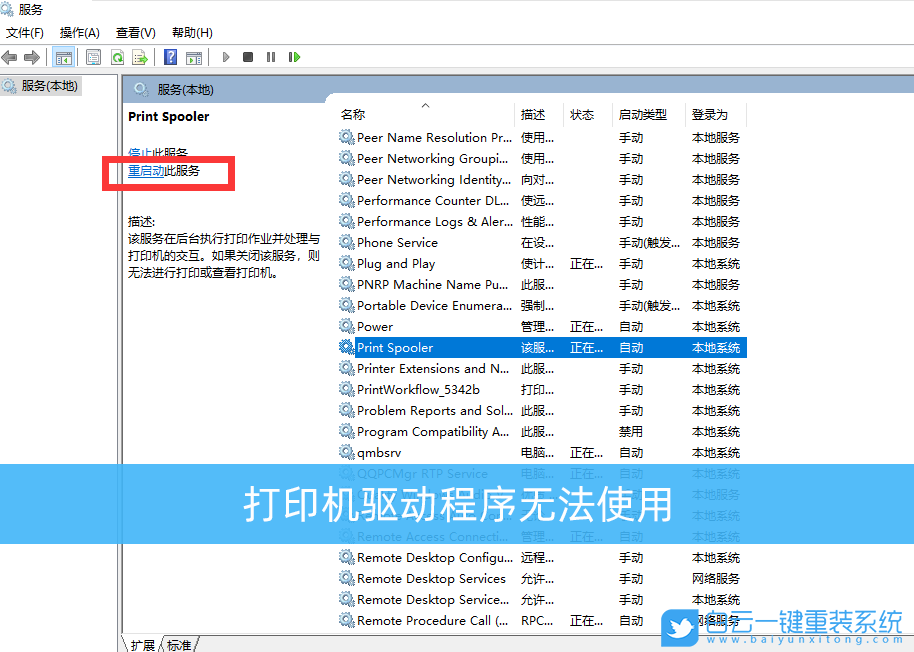This screenshot has height=652, width=914.
Task: Click the Back navigation arrow
Action: [10, 57]
